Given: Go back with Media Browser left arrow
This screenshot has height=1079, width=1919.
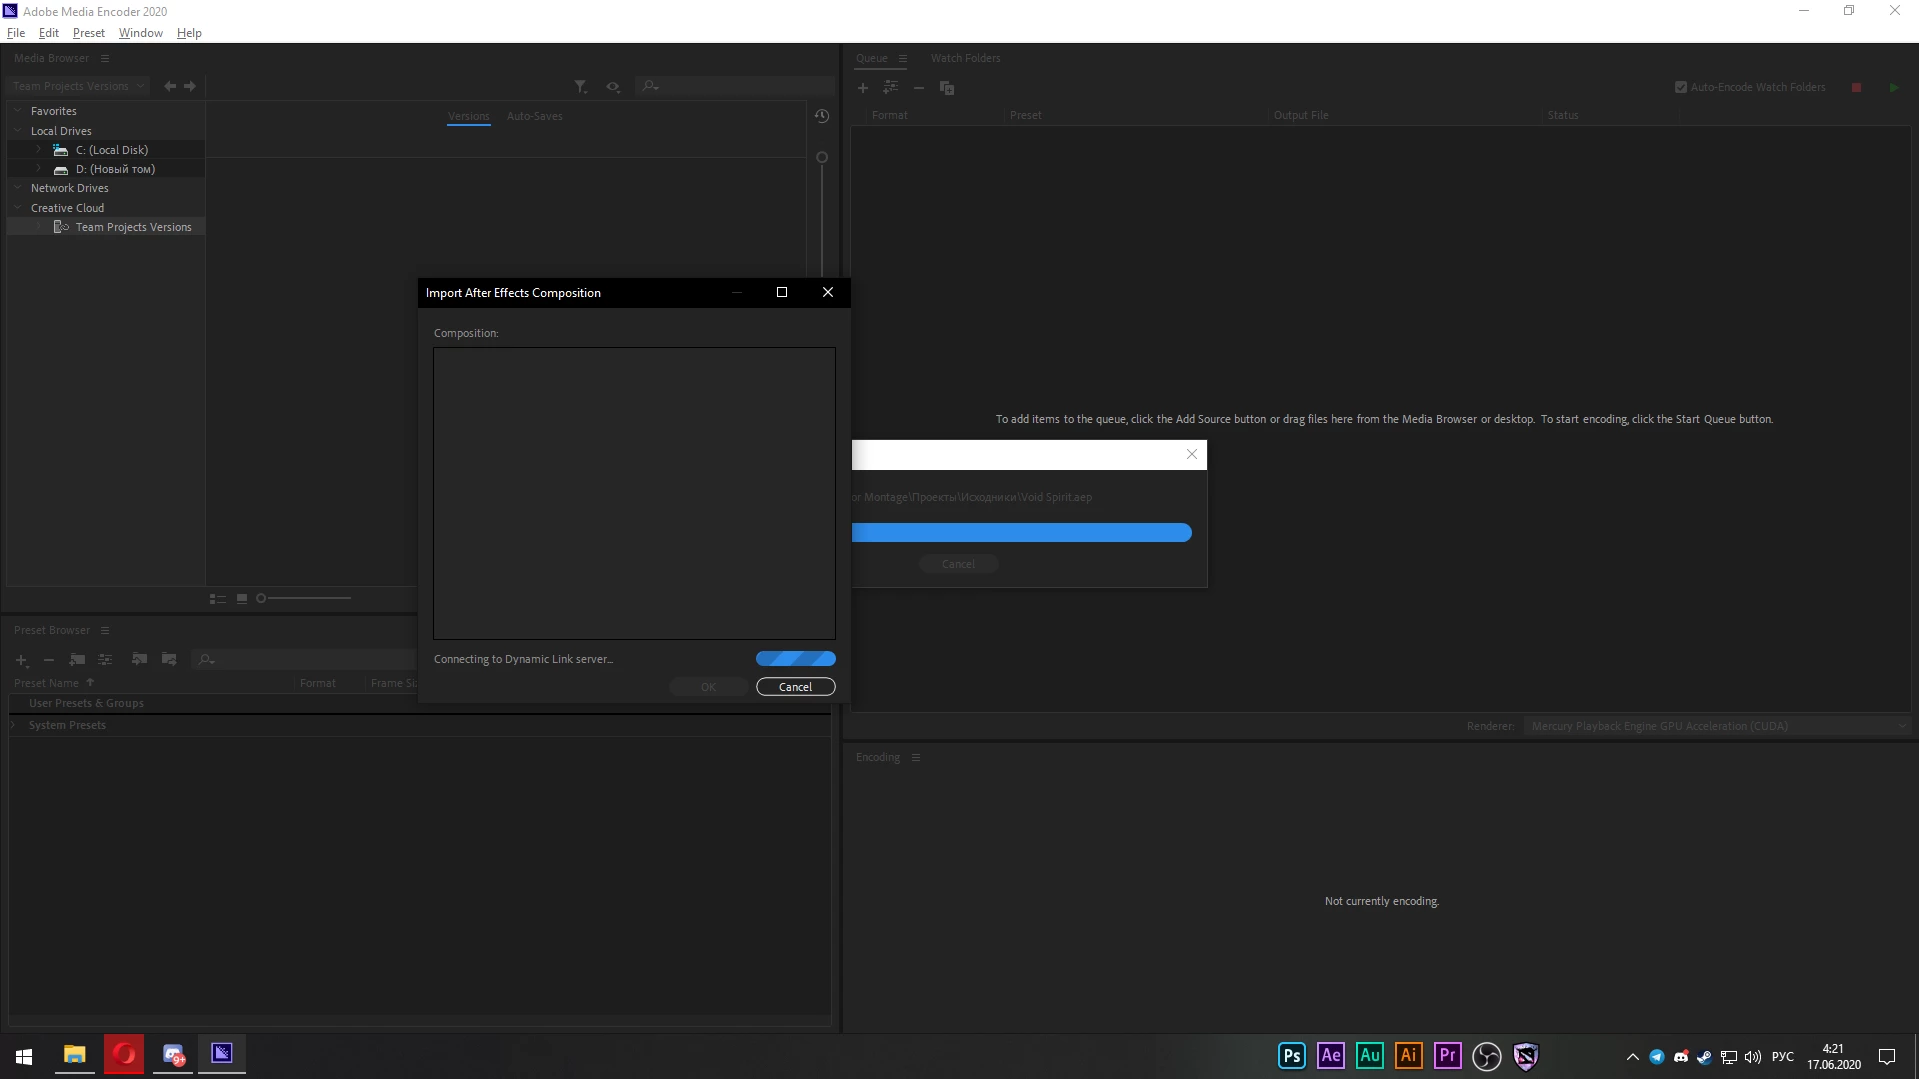Looking at the screenshot, I should pos(170,86).
